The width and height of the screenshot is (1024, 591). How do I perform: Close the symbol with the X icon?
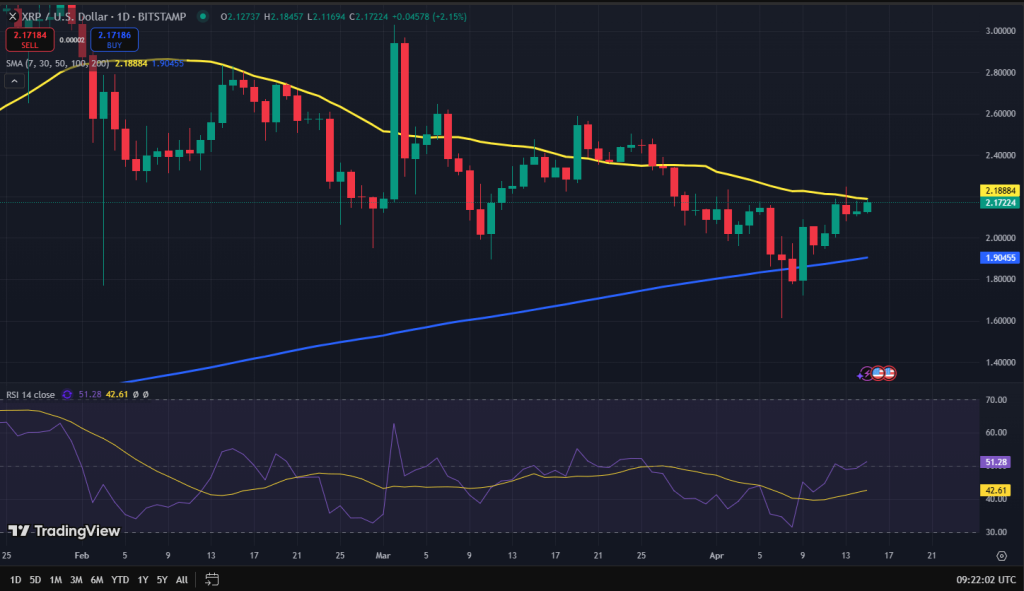click(x=12, y=16)
